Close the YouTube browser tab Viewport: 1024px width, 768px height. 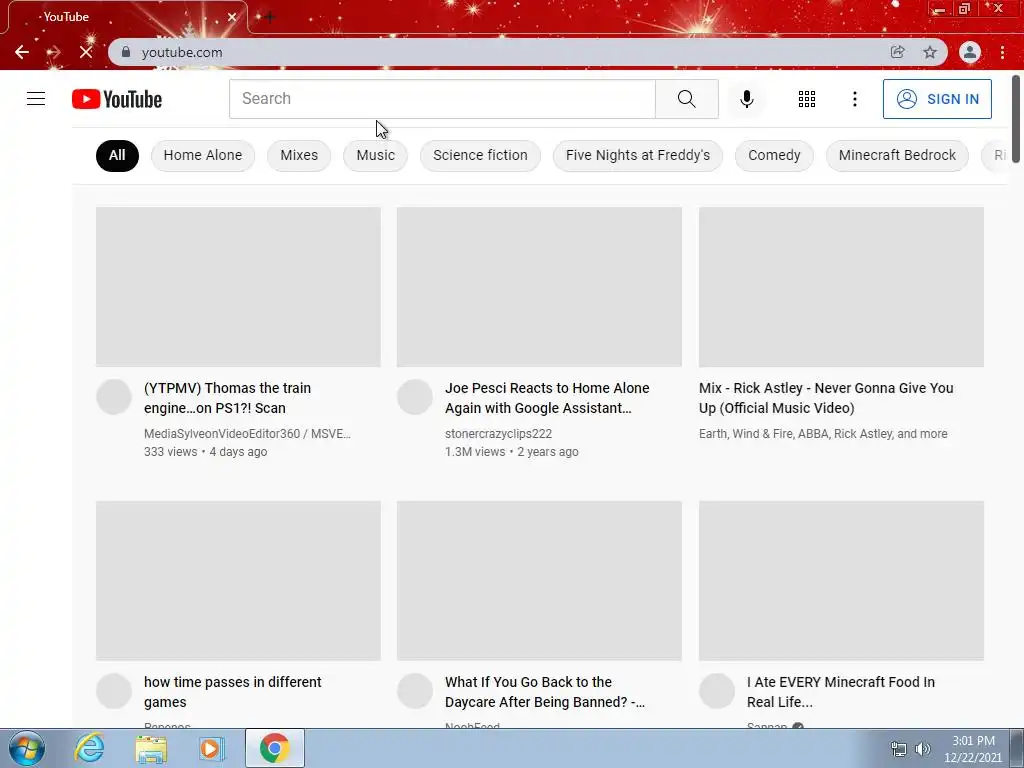coord(232,17)
